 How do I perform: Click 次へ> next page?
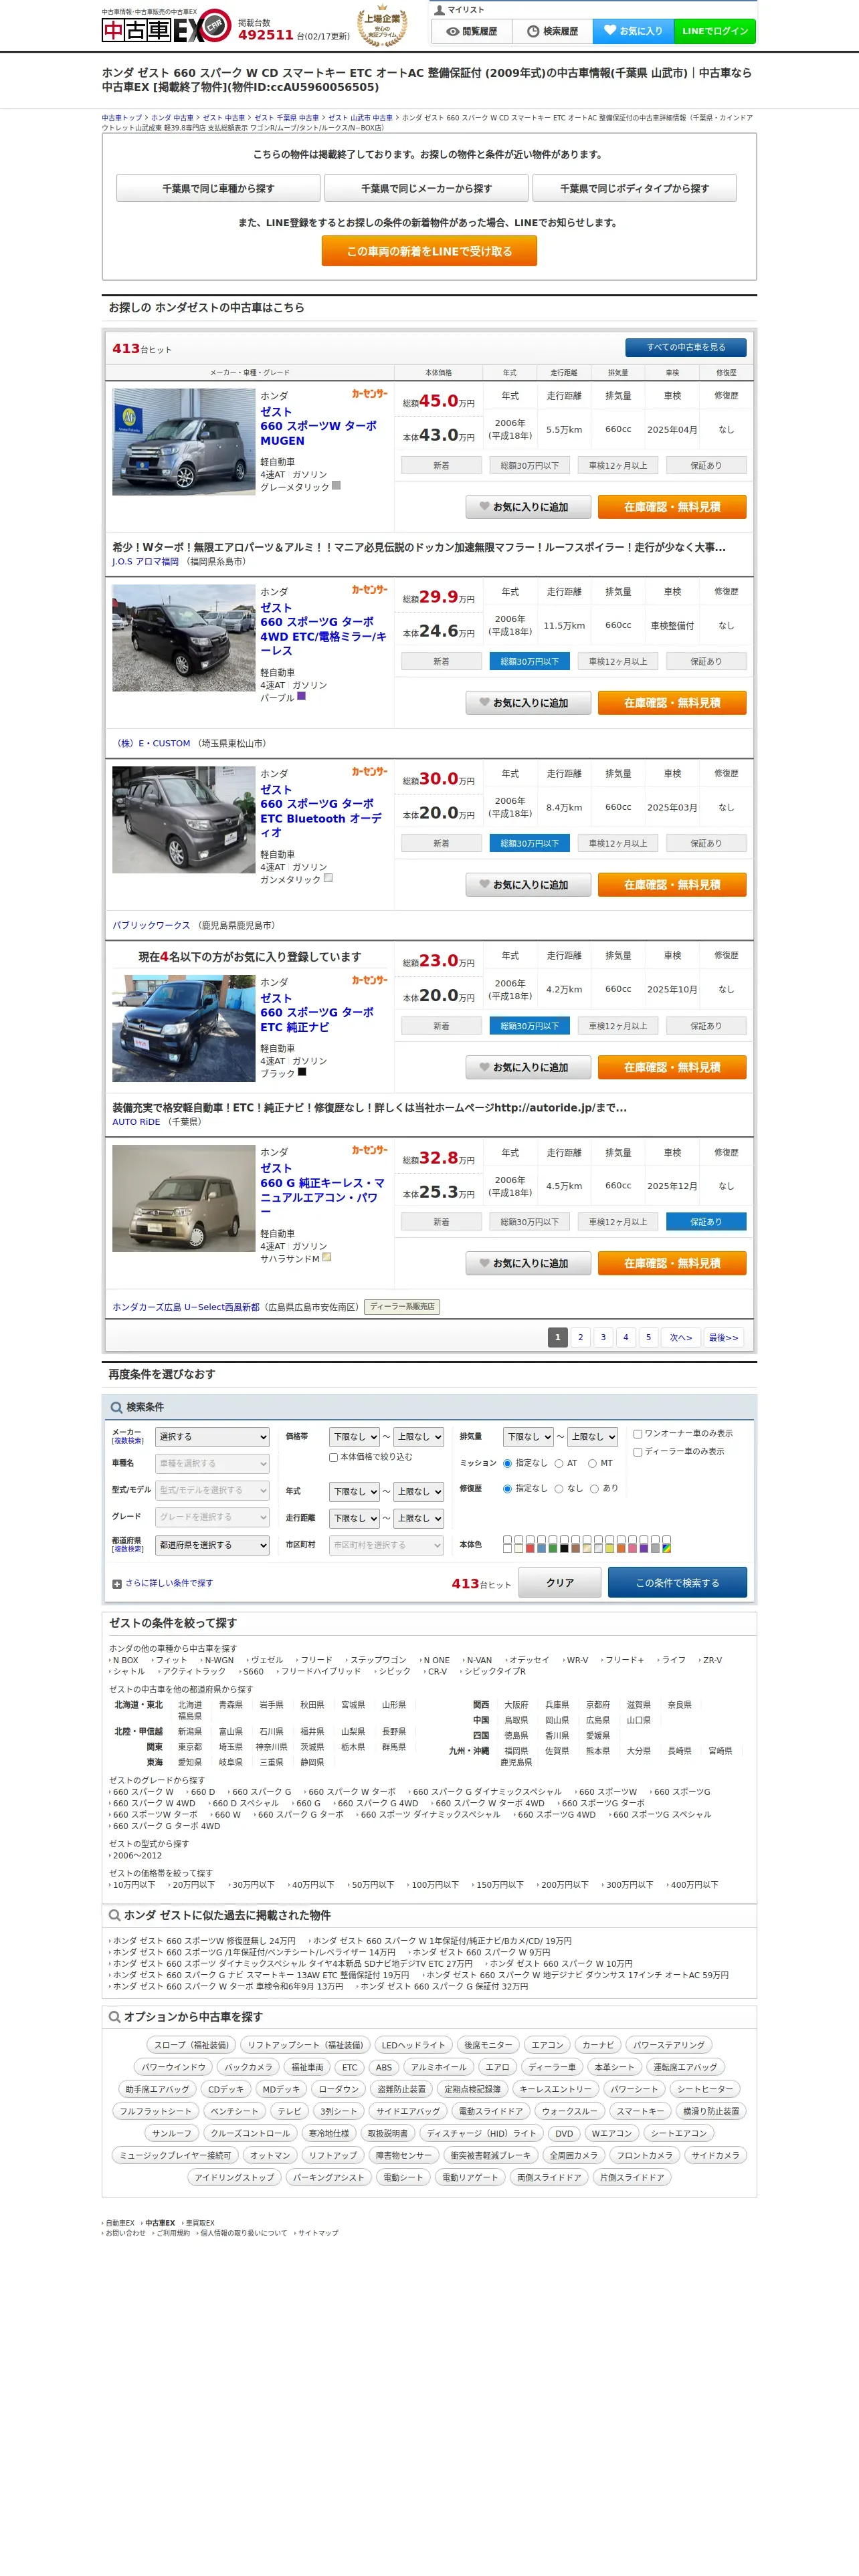point(680,1338)
